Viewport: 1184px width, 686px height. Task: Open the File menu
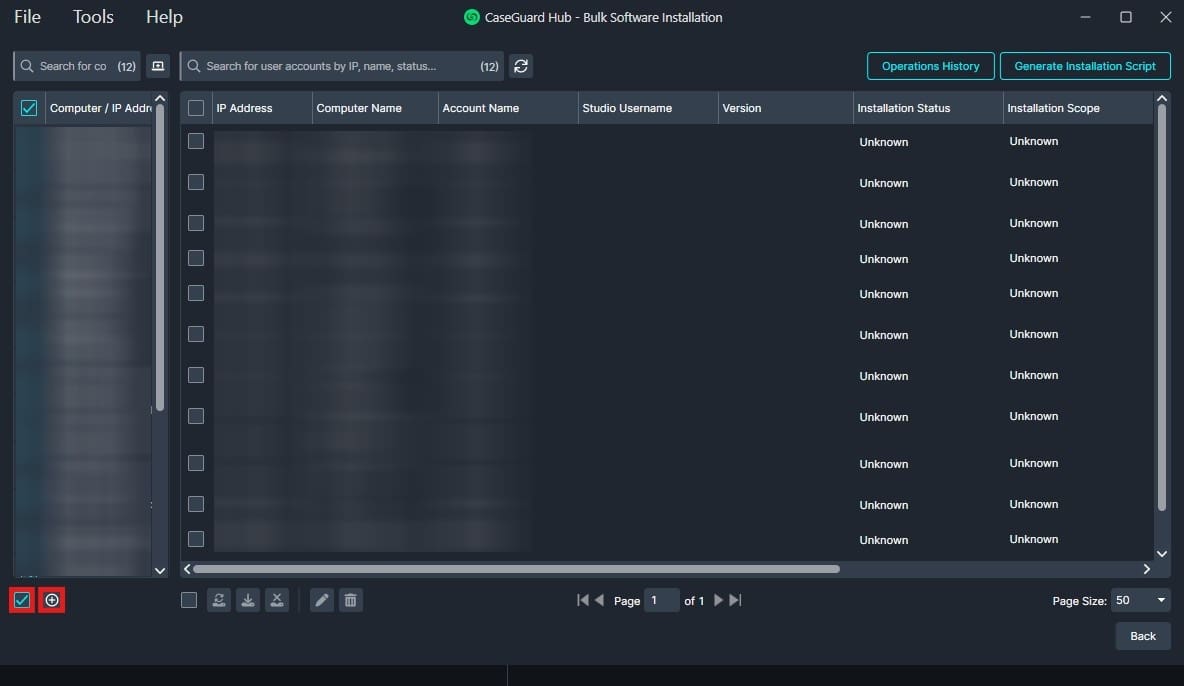point(27,17)
